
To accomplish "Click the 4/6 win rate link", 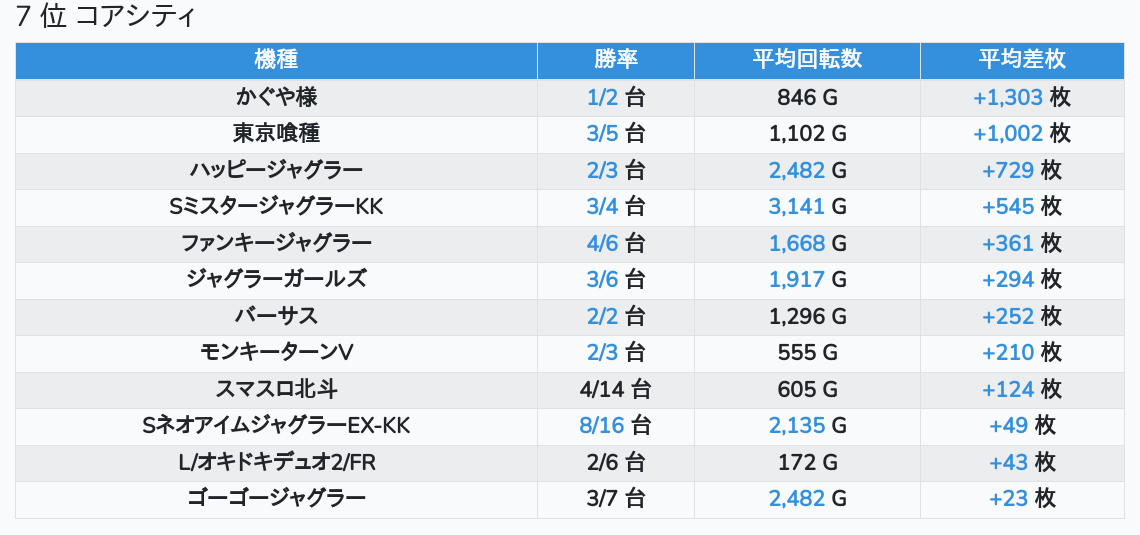I will [603, 243].
